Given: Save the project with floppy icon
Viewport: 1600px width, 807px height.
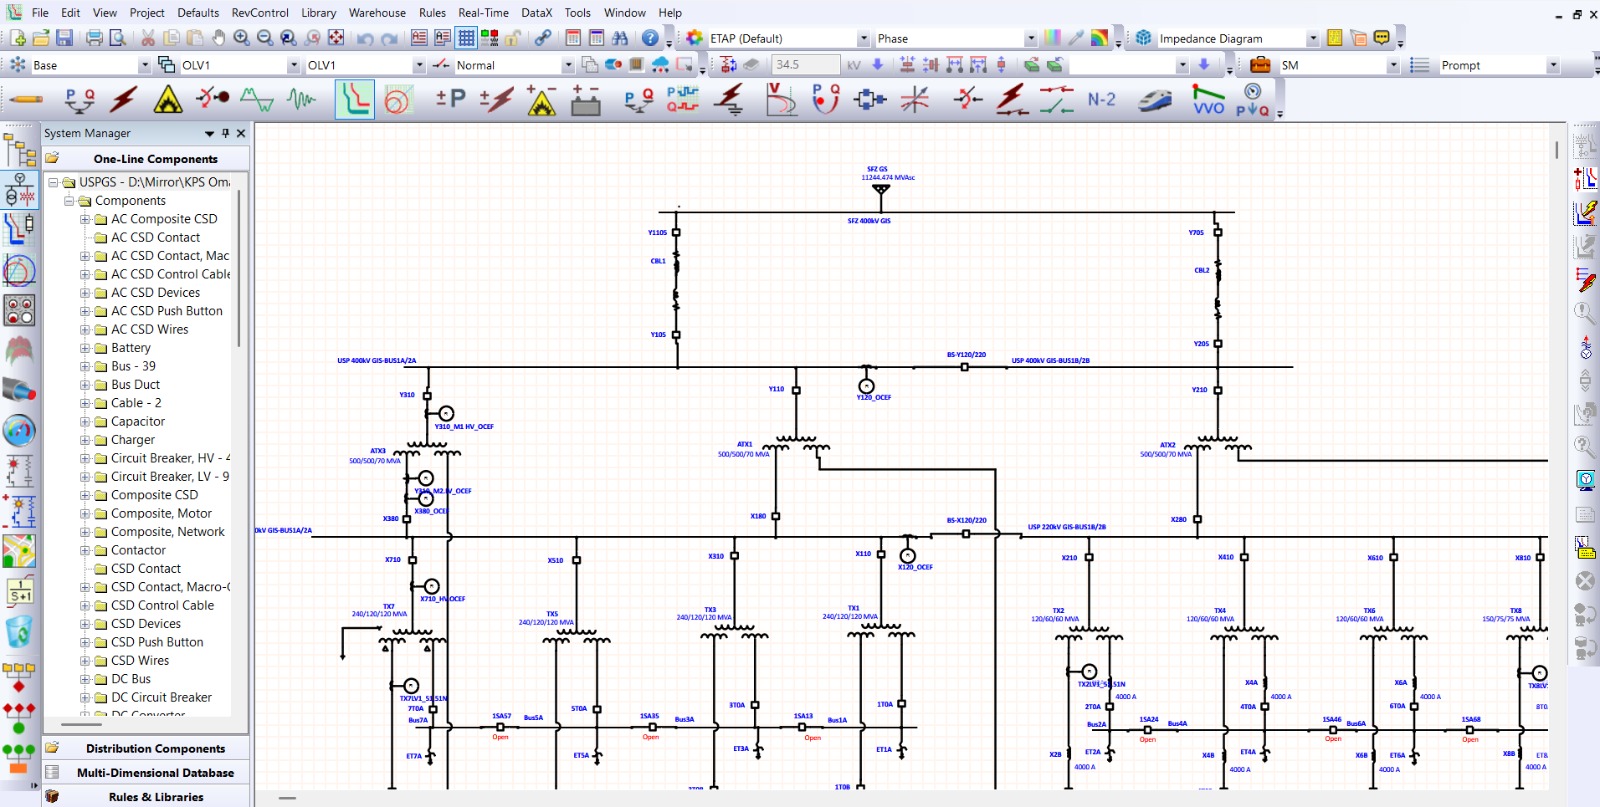Looking at the screenshot, I should (x=64, y=38).
